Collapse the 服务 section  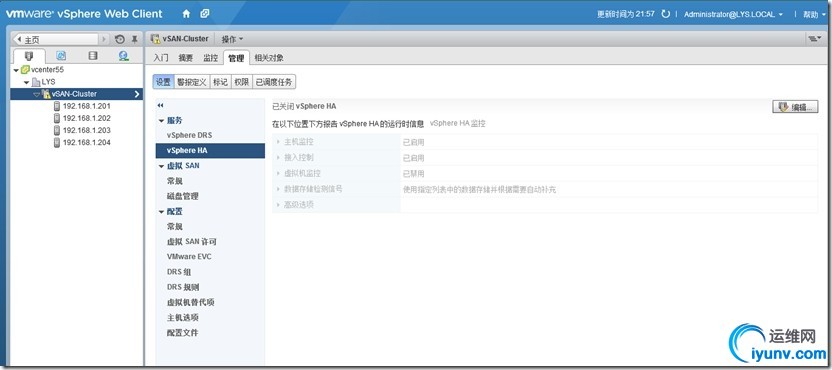(161, 121)
